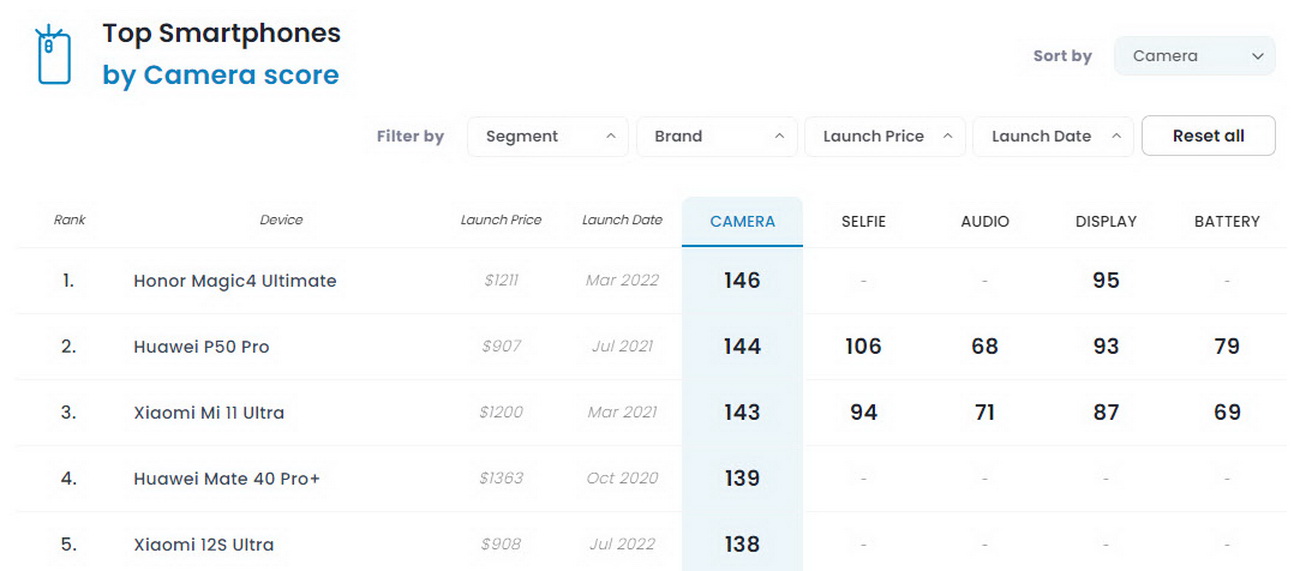Screen dimensions: 1300x571
Task: Open the Launch Price filter
Action: (x=885, y=136)
